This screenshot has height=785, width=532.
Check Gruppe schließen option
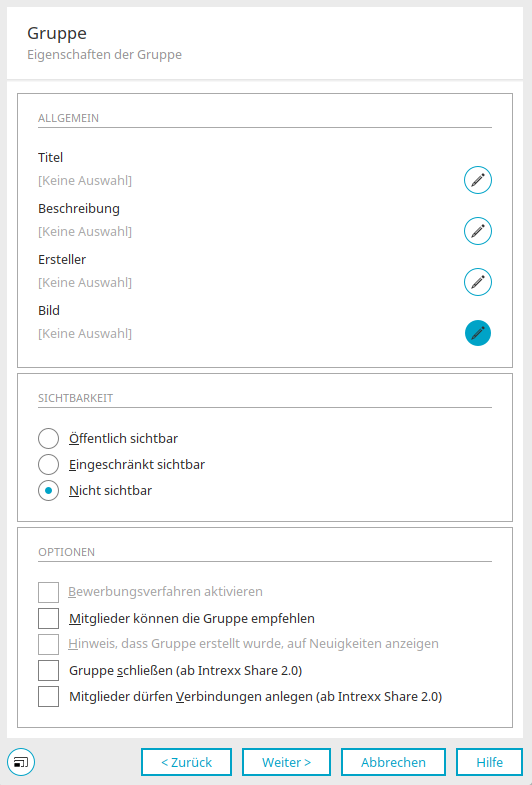pos(49,670)
